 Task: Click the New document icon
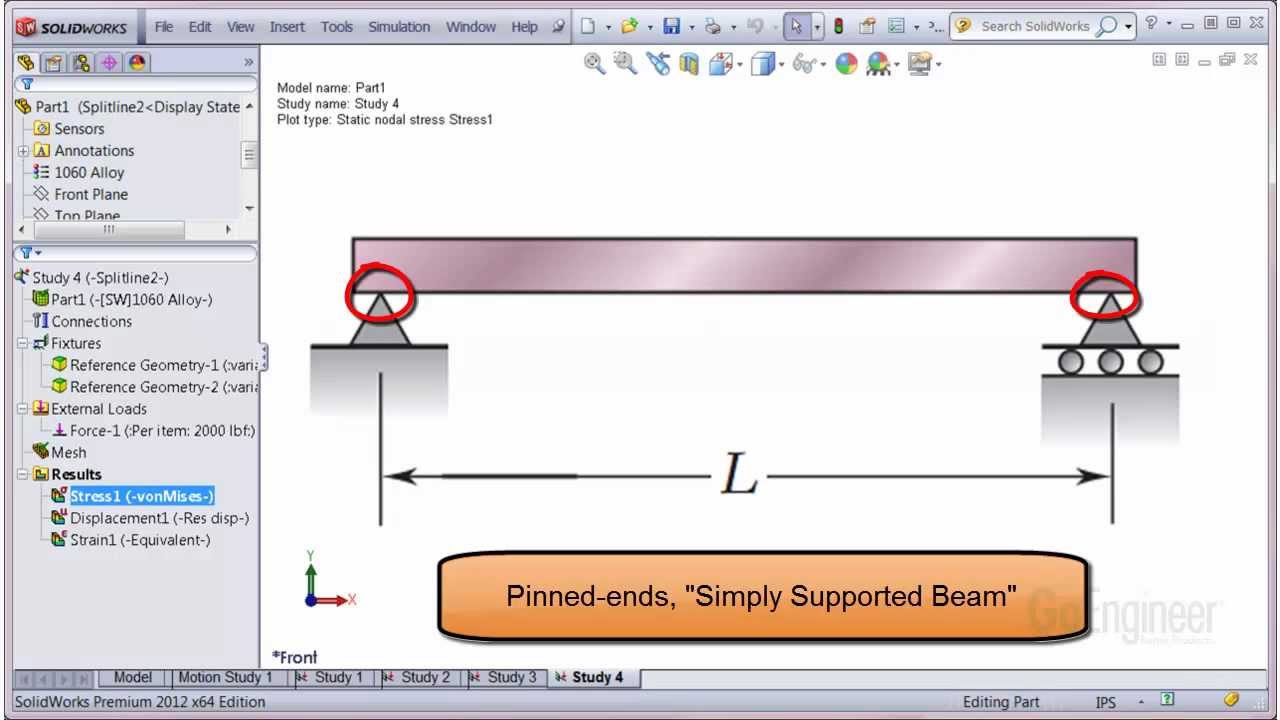click(588, 26)
